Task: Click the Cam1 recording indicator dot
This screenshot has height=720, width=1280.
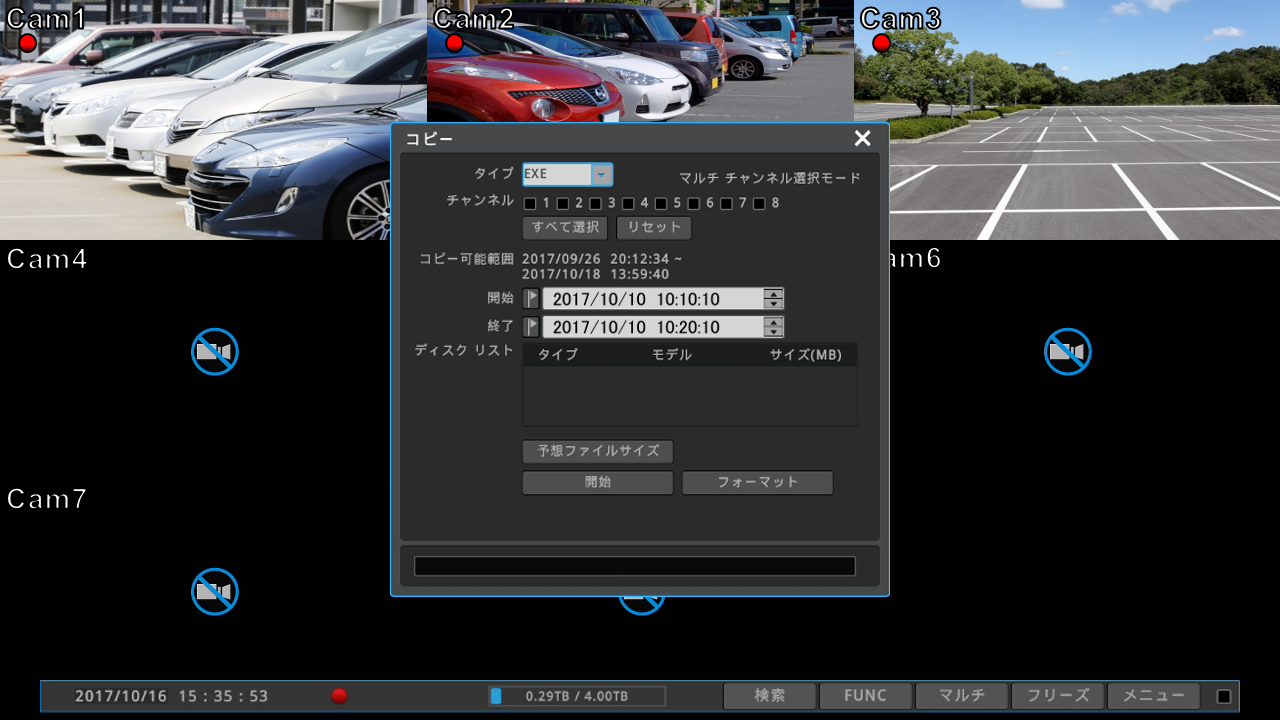Action: [27, 43]
